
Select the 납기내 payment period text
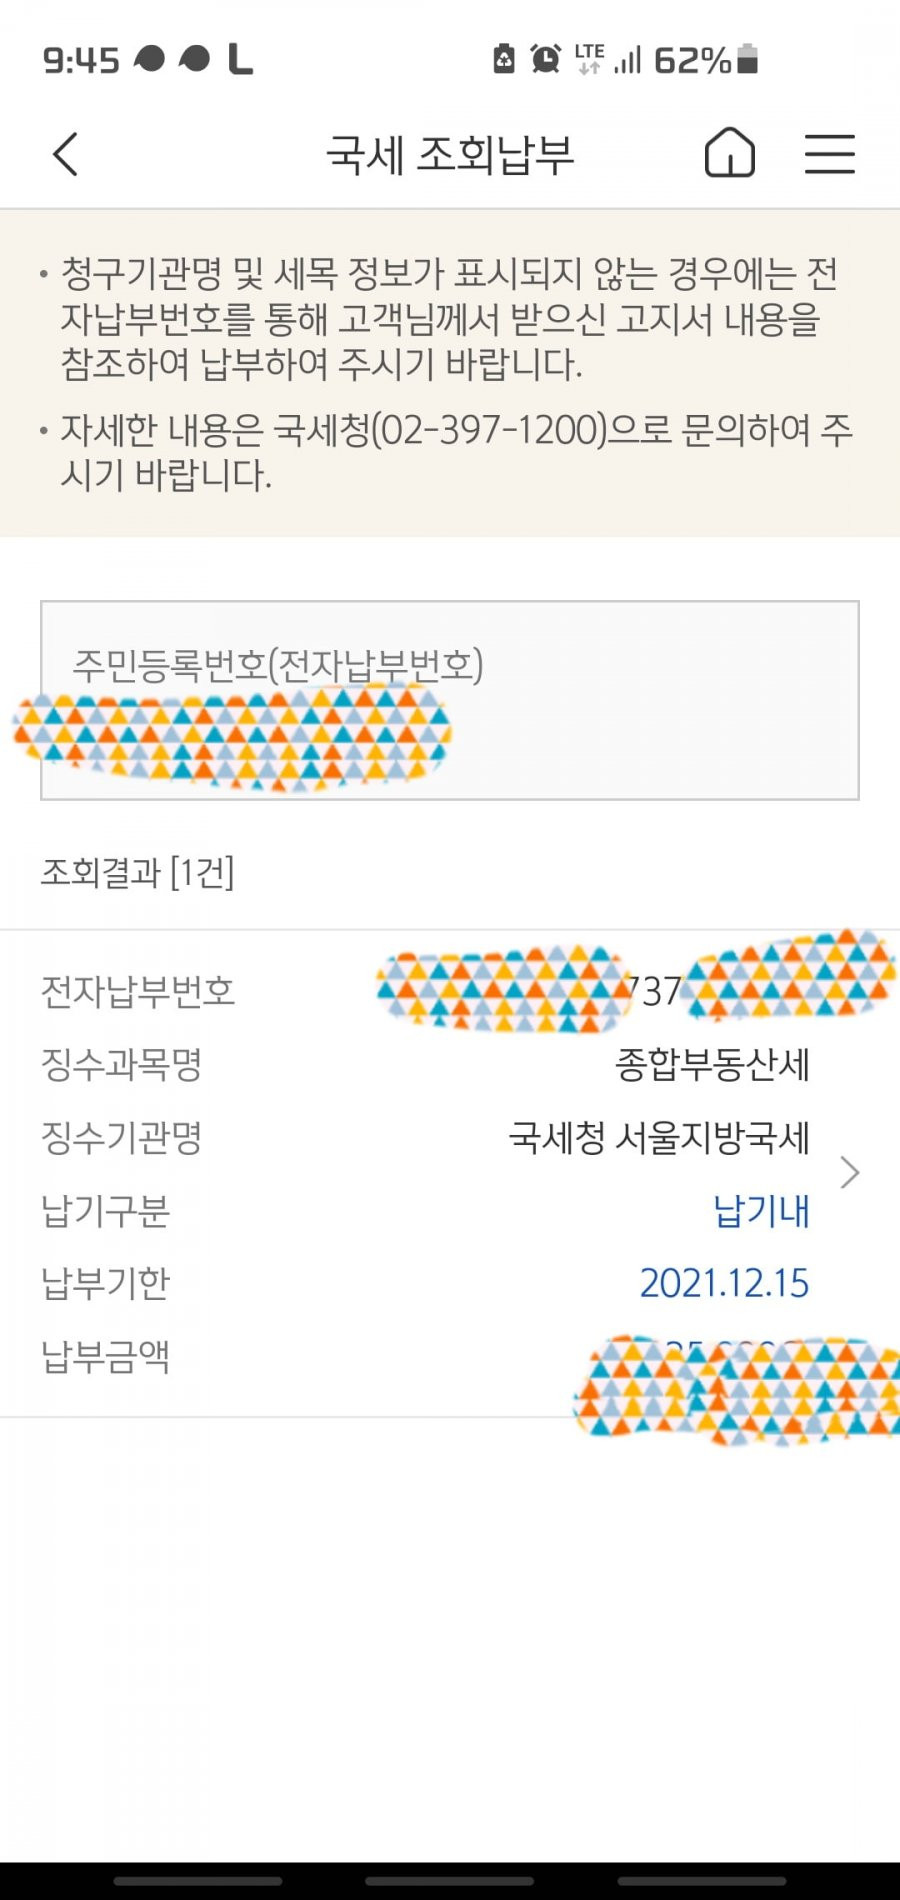[761, 1210]
